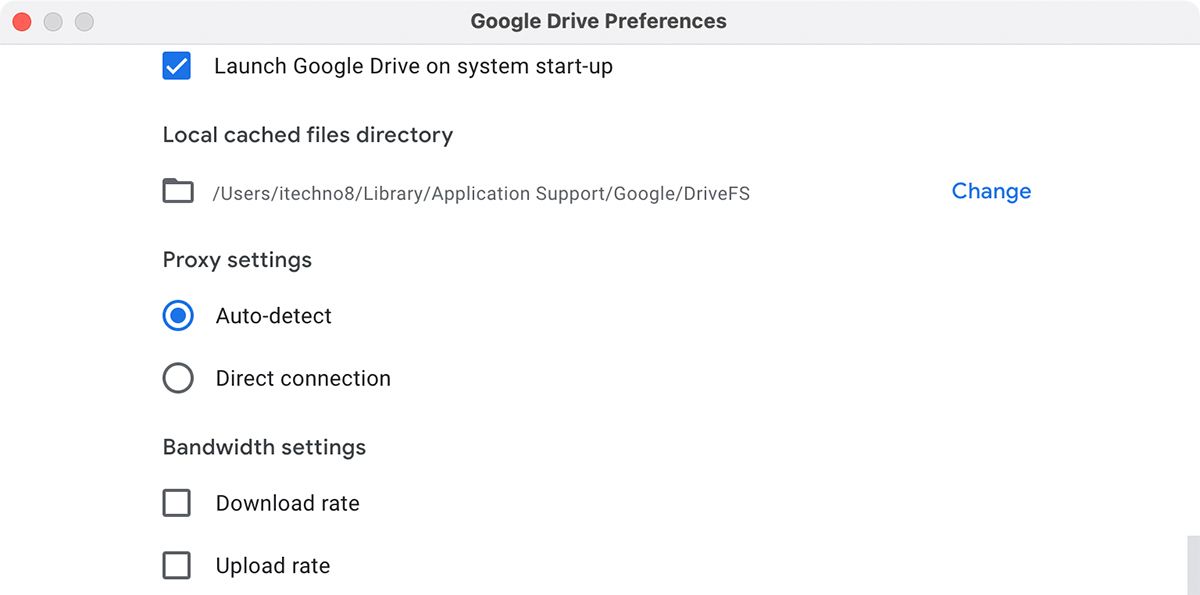Click the Direct connection label text
The height and width of the screenshot is (595, 1200).
pyautogui.click(x=302, y=378)
